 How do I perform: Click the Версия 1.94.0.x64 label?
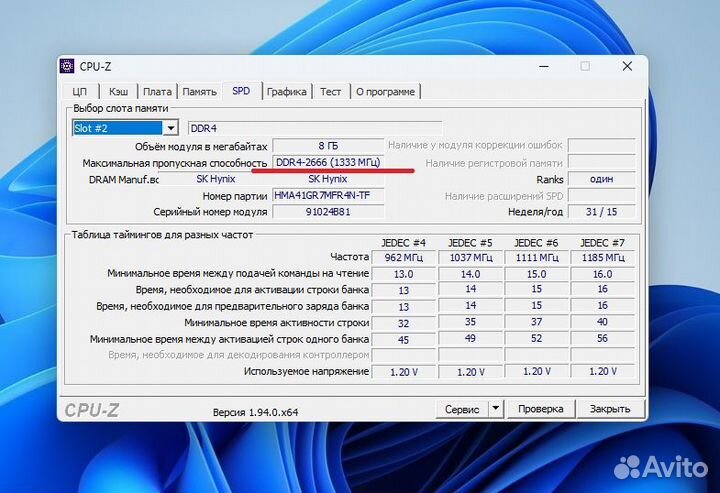point(255,412)
